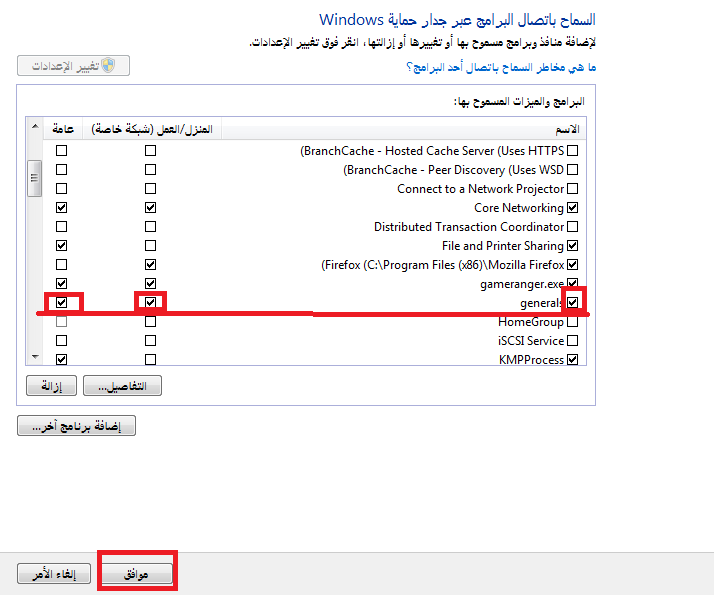Click the list scrollbar up arrow
The image size is (714, 595).
pyautogui.click(x=35, y=126)
